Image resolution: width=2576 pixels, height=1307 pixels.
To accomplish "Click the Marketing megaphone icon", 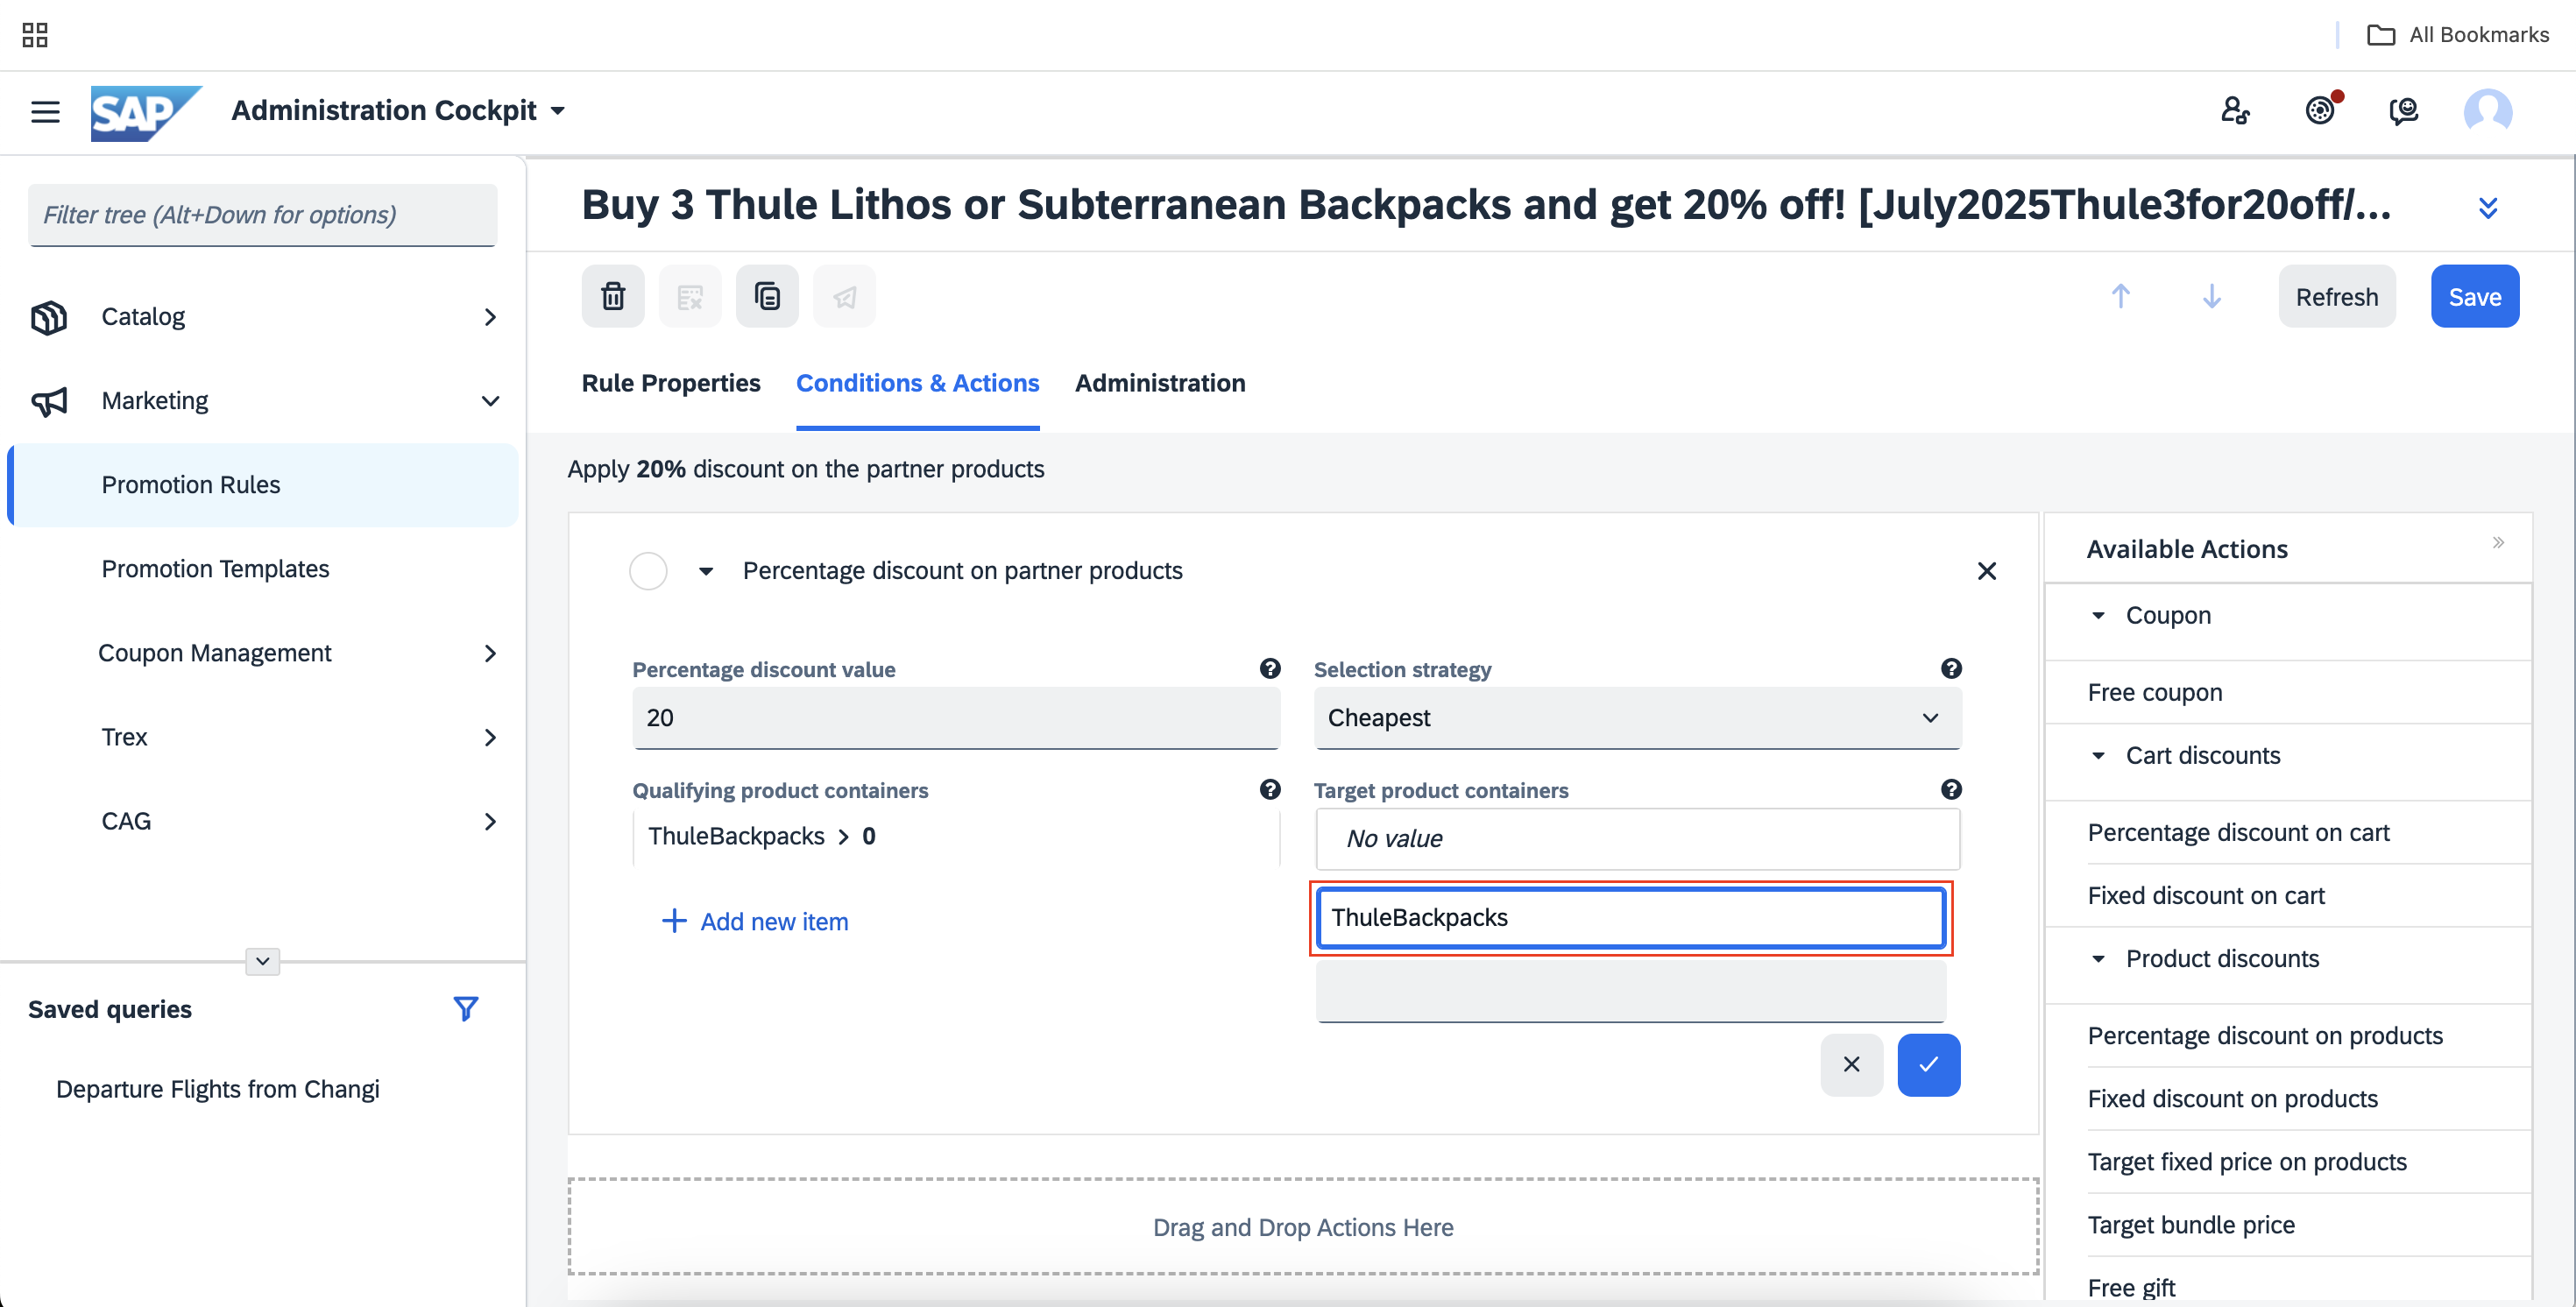I will [49, 401].
